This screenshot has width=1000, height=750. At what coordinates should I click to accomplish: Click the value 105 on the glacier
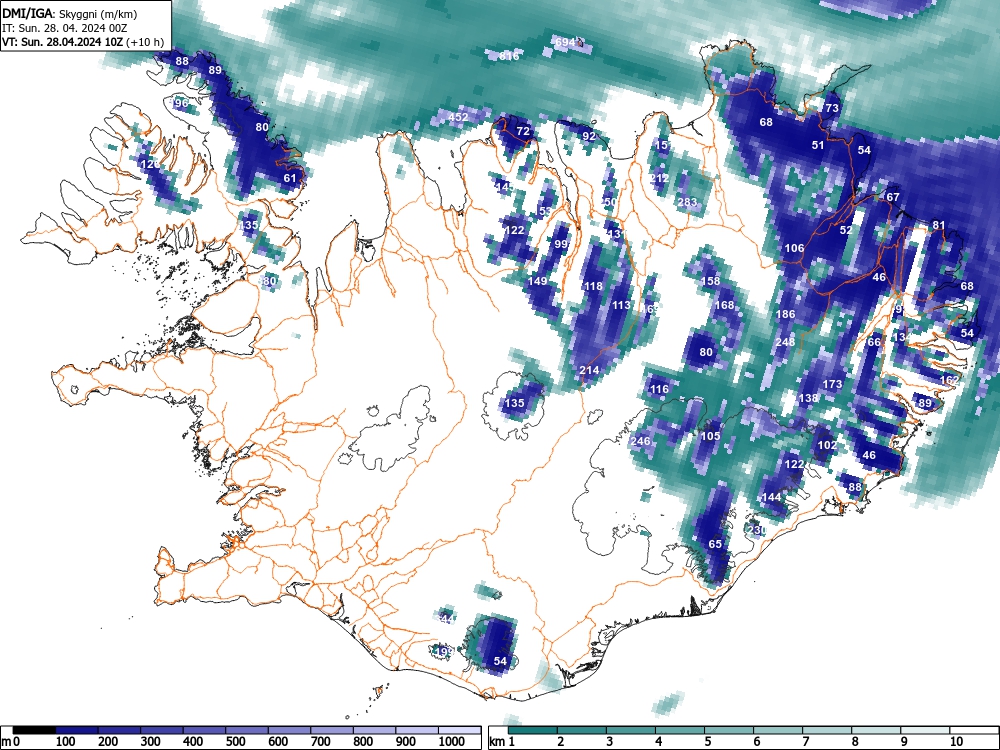pos(710,436)
